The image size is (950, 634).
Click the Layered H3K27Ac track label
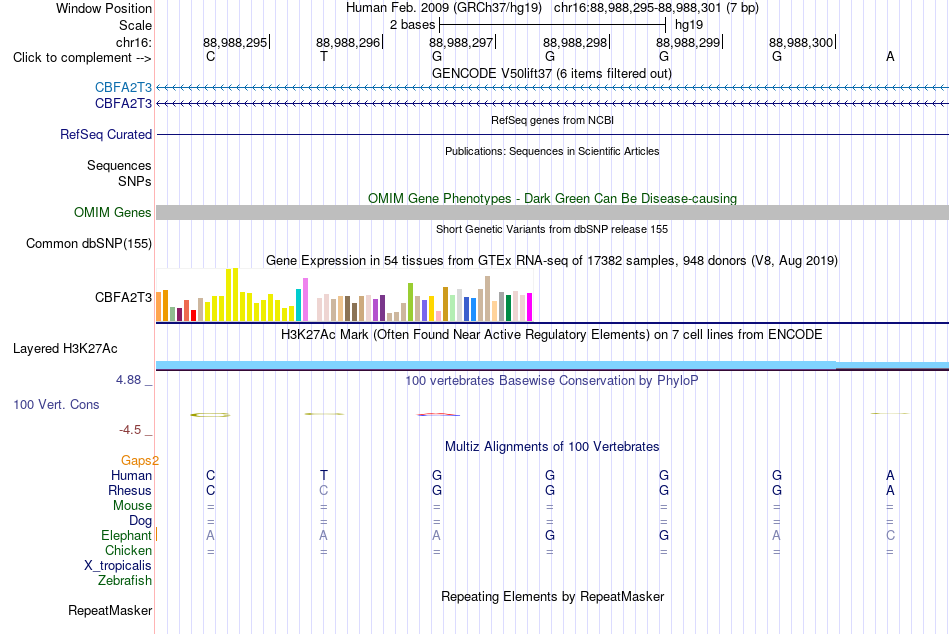click(65, 349)
